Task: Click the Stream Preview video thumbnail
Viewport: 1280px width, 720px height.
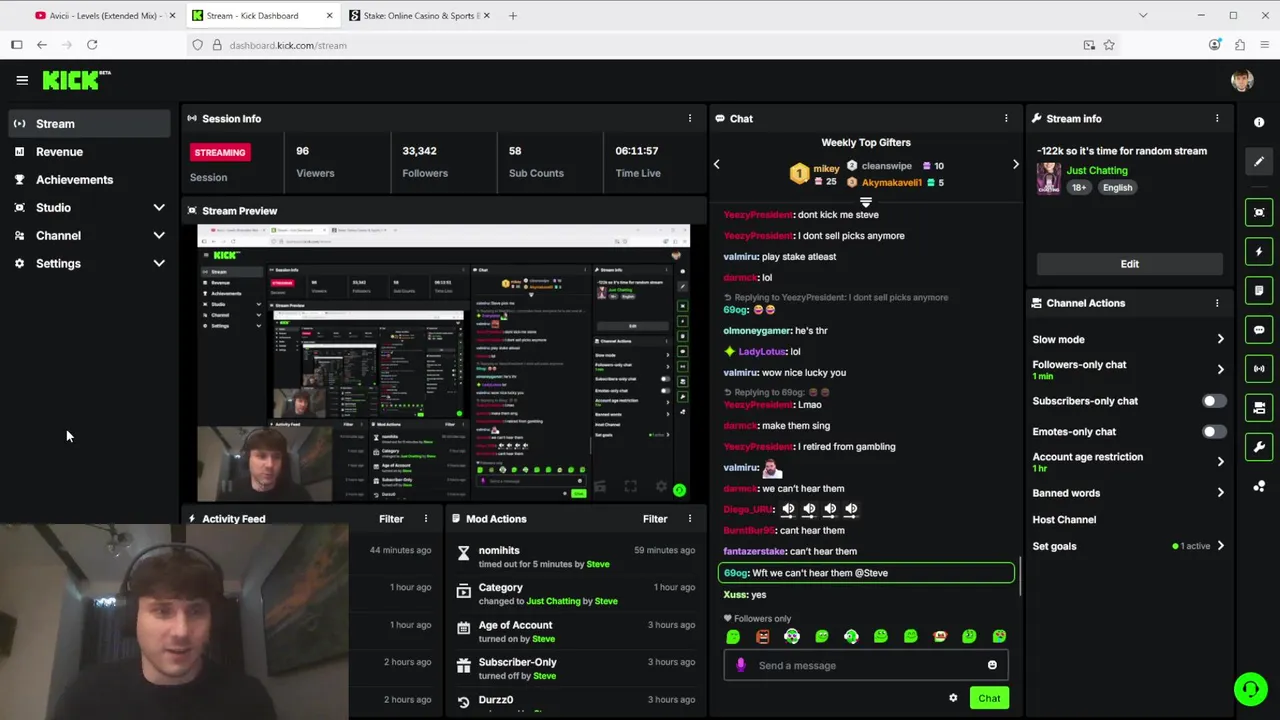Action: tap(443, 363)
